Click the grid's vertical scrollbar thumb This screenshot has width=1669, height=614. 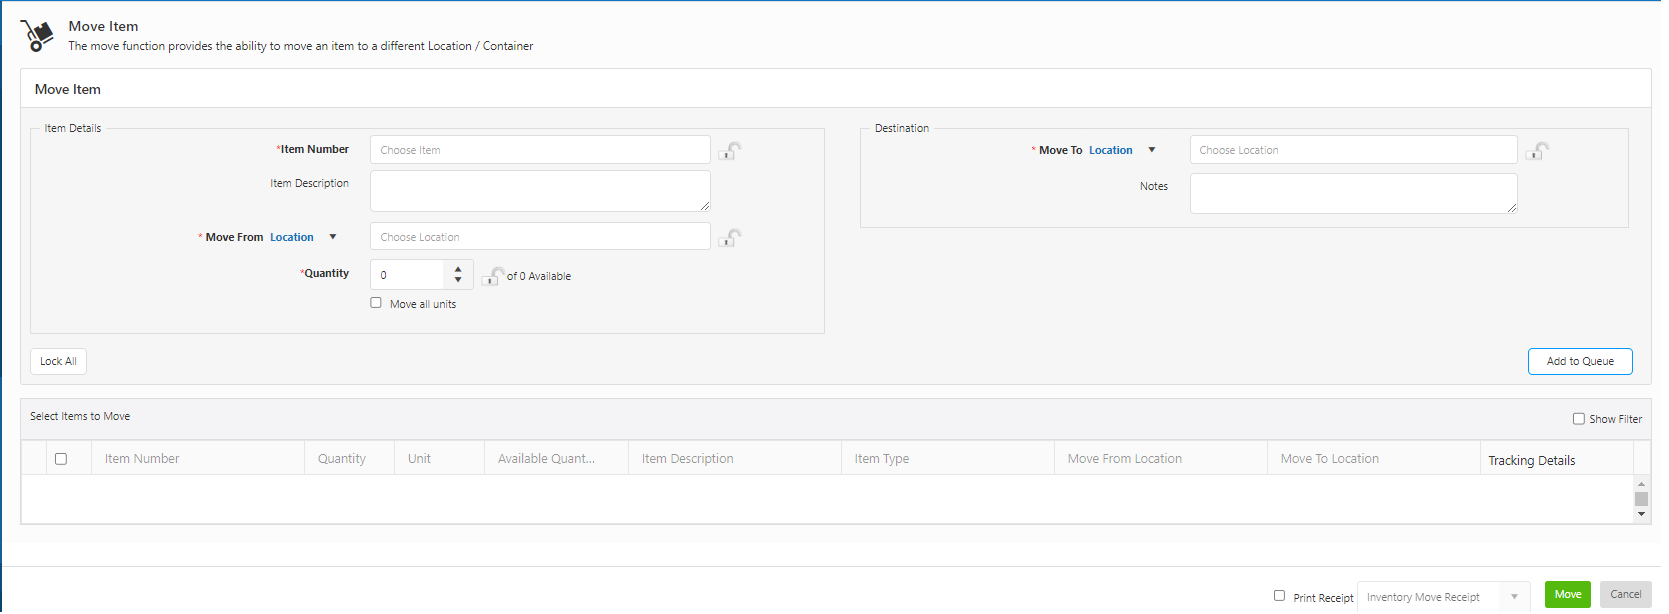click(1641, 499)
